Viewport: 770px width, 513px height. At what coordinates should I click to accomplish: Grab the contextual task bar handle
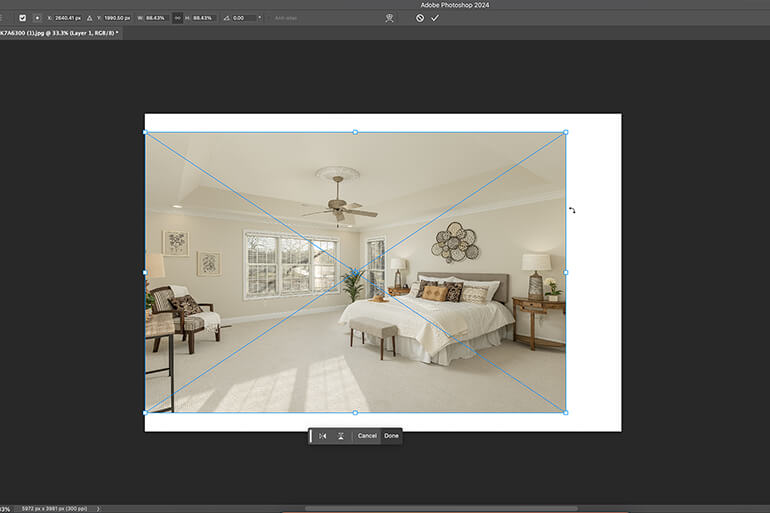(x=311, y=436)
